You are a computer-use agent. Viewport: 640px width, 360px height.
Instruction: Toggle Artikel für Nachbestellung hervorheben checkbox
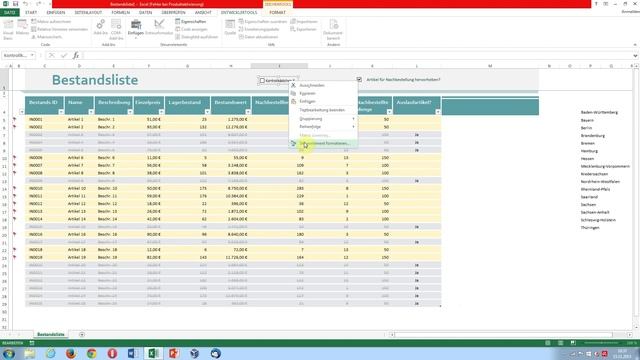pyautogui.click(x=359, y=80)
